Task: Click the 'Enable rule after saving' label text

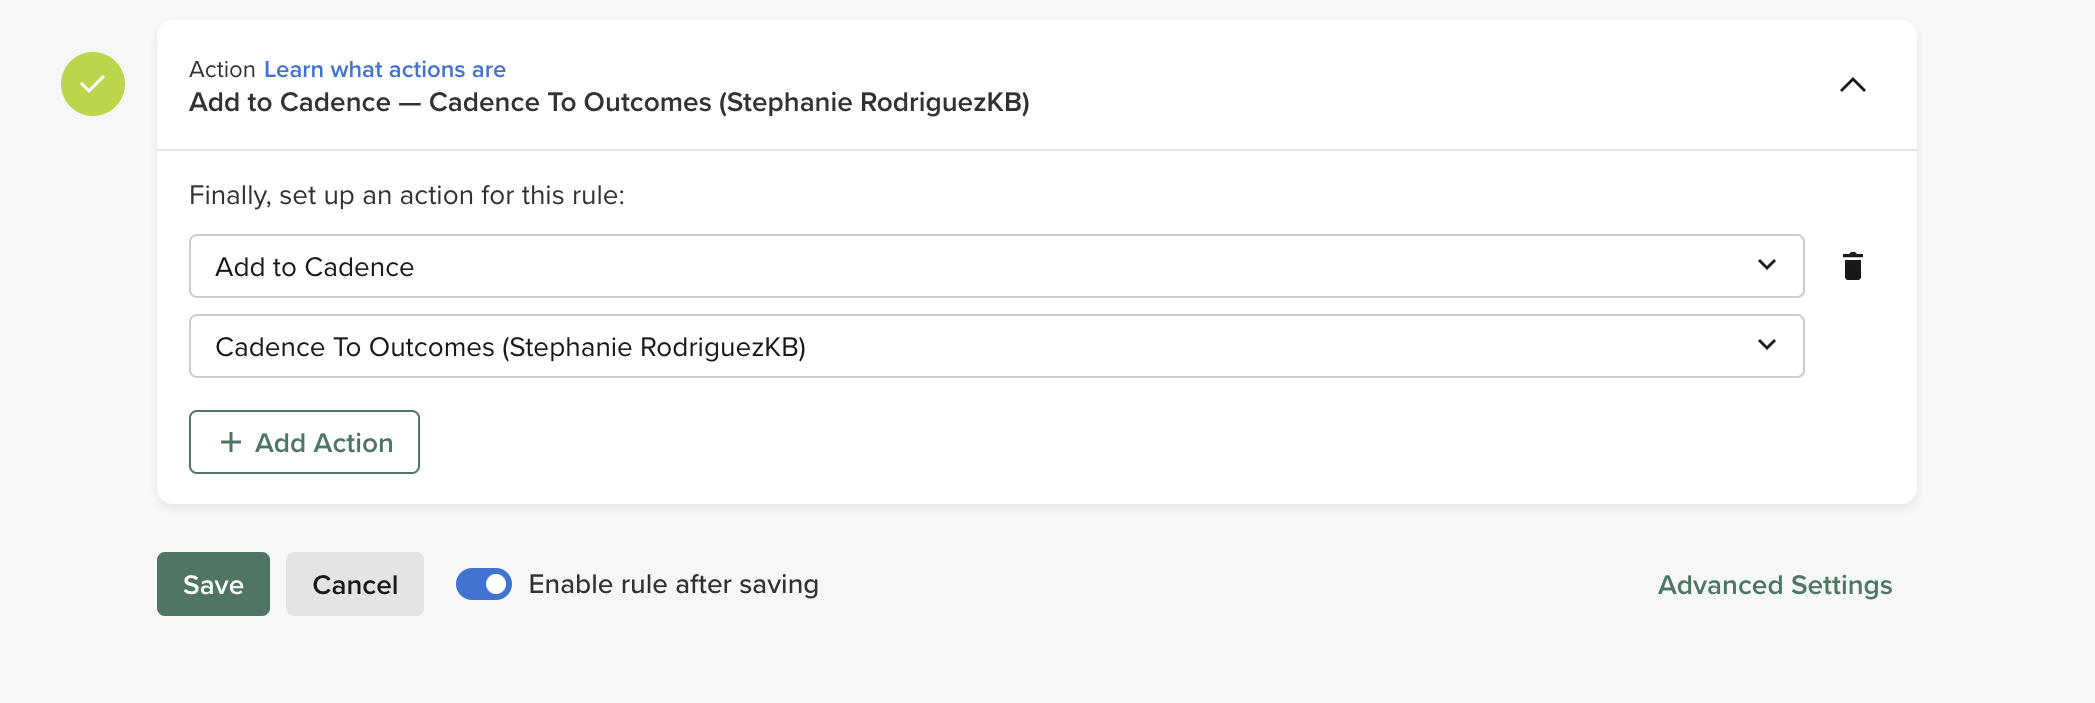Action: click(x=673, y=584)
